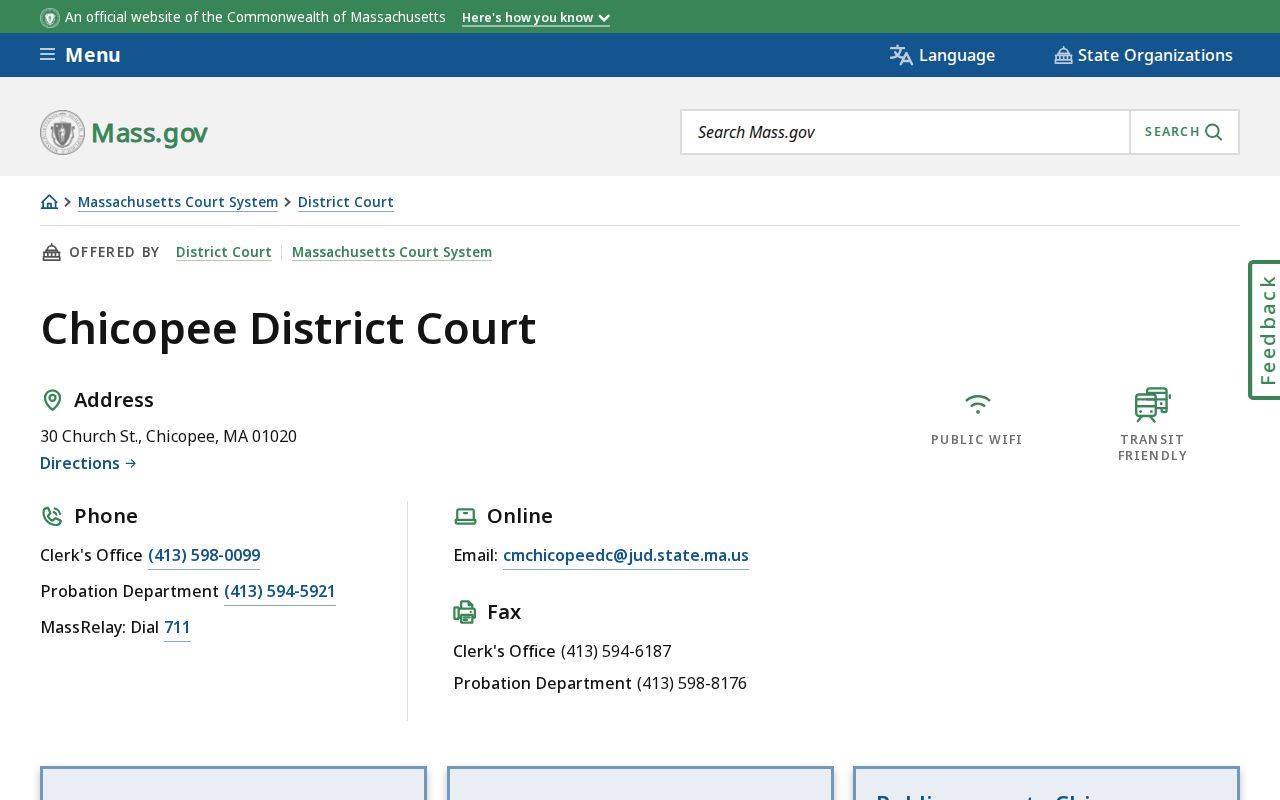The image size is (1280, 800).
Task: Click the Transit Friendly bus icon
Action: pyautogui.click(x=1152, y=404)
